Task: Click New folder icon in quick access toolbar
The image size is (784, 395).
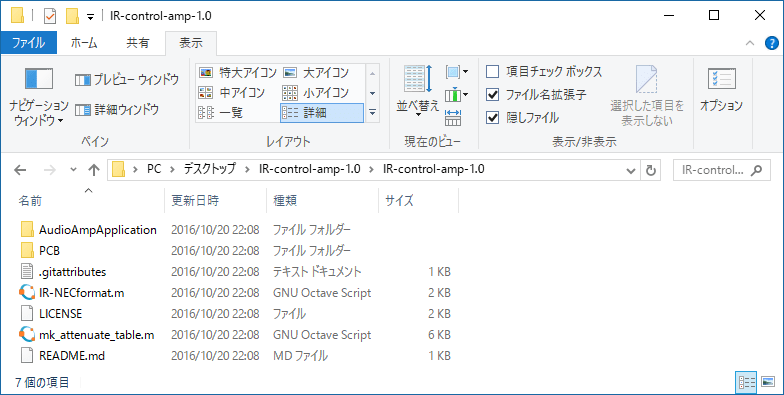Action: tap(72, 16)
